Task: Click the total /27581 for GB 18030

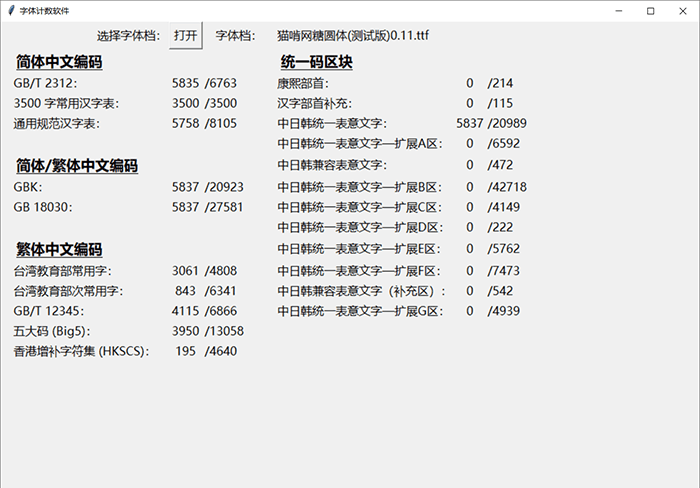Action: pyautogui.click(x=224, y=207)
